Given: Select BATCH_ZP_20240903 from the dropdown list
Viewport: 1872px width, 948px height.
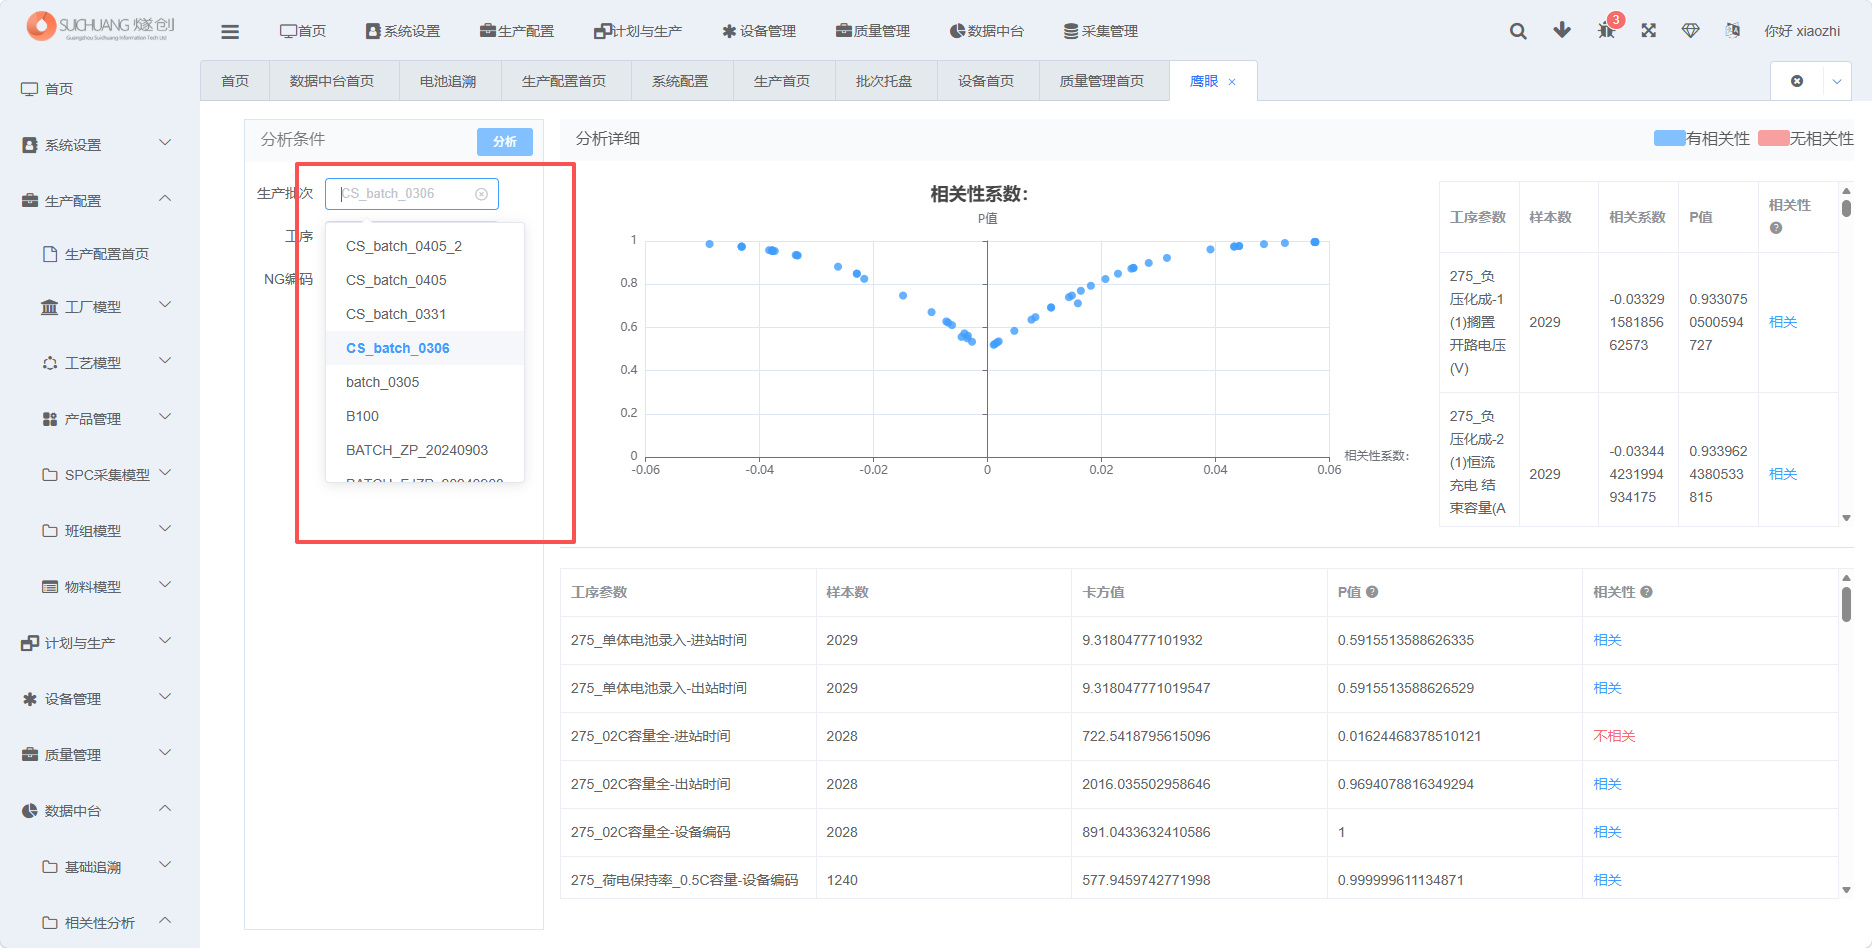Looking at the screenshot, I should (x=425, y=450).
